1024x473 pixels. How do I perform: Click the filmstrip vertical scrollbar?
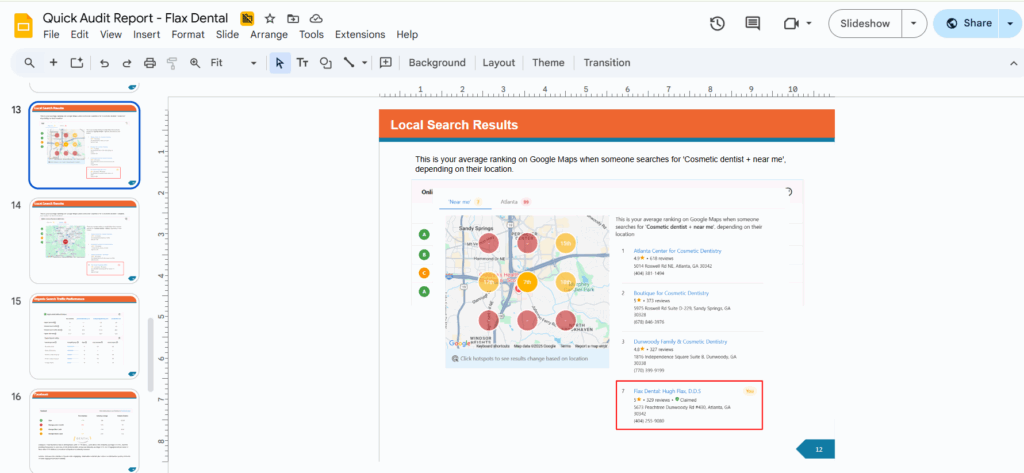152,355
